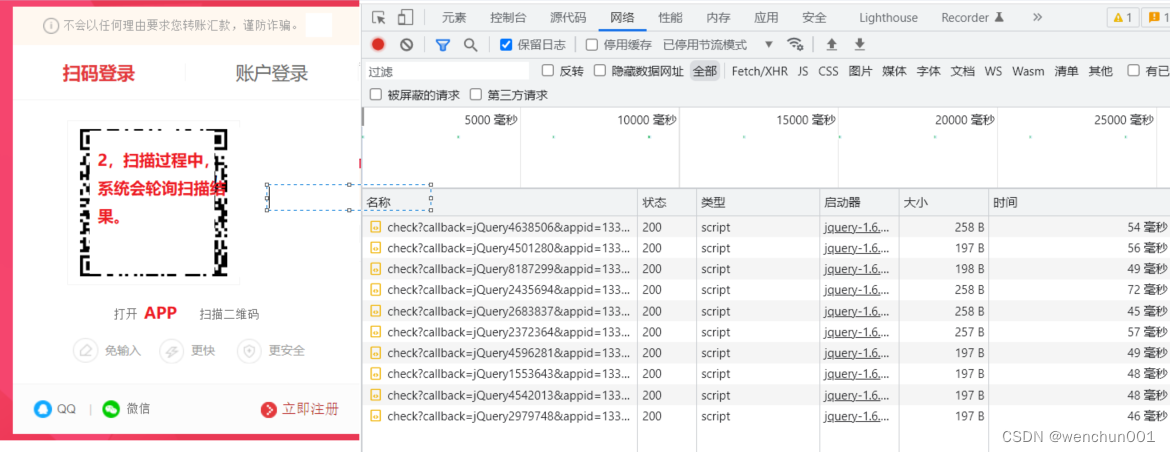Filter requests by WS type
The width and height of the screenshot is (1170, 452).
[x=993, y=71]
